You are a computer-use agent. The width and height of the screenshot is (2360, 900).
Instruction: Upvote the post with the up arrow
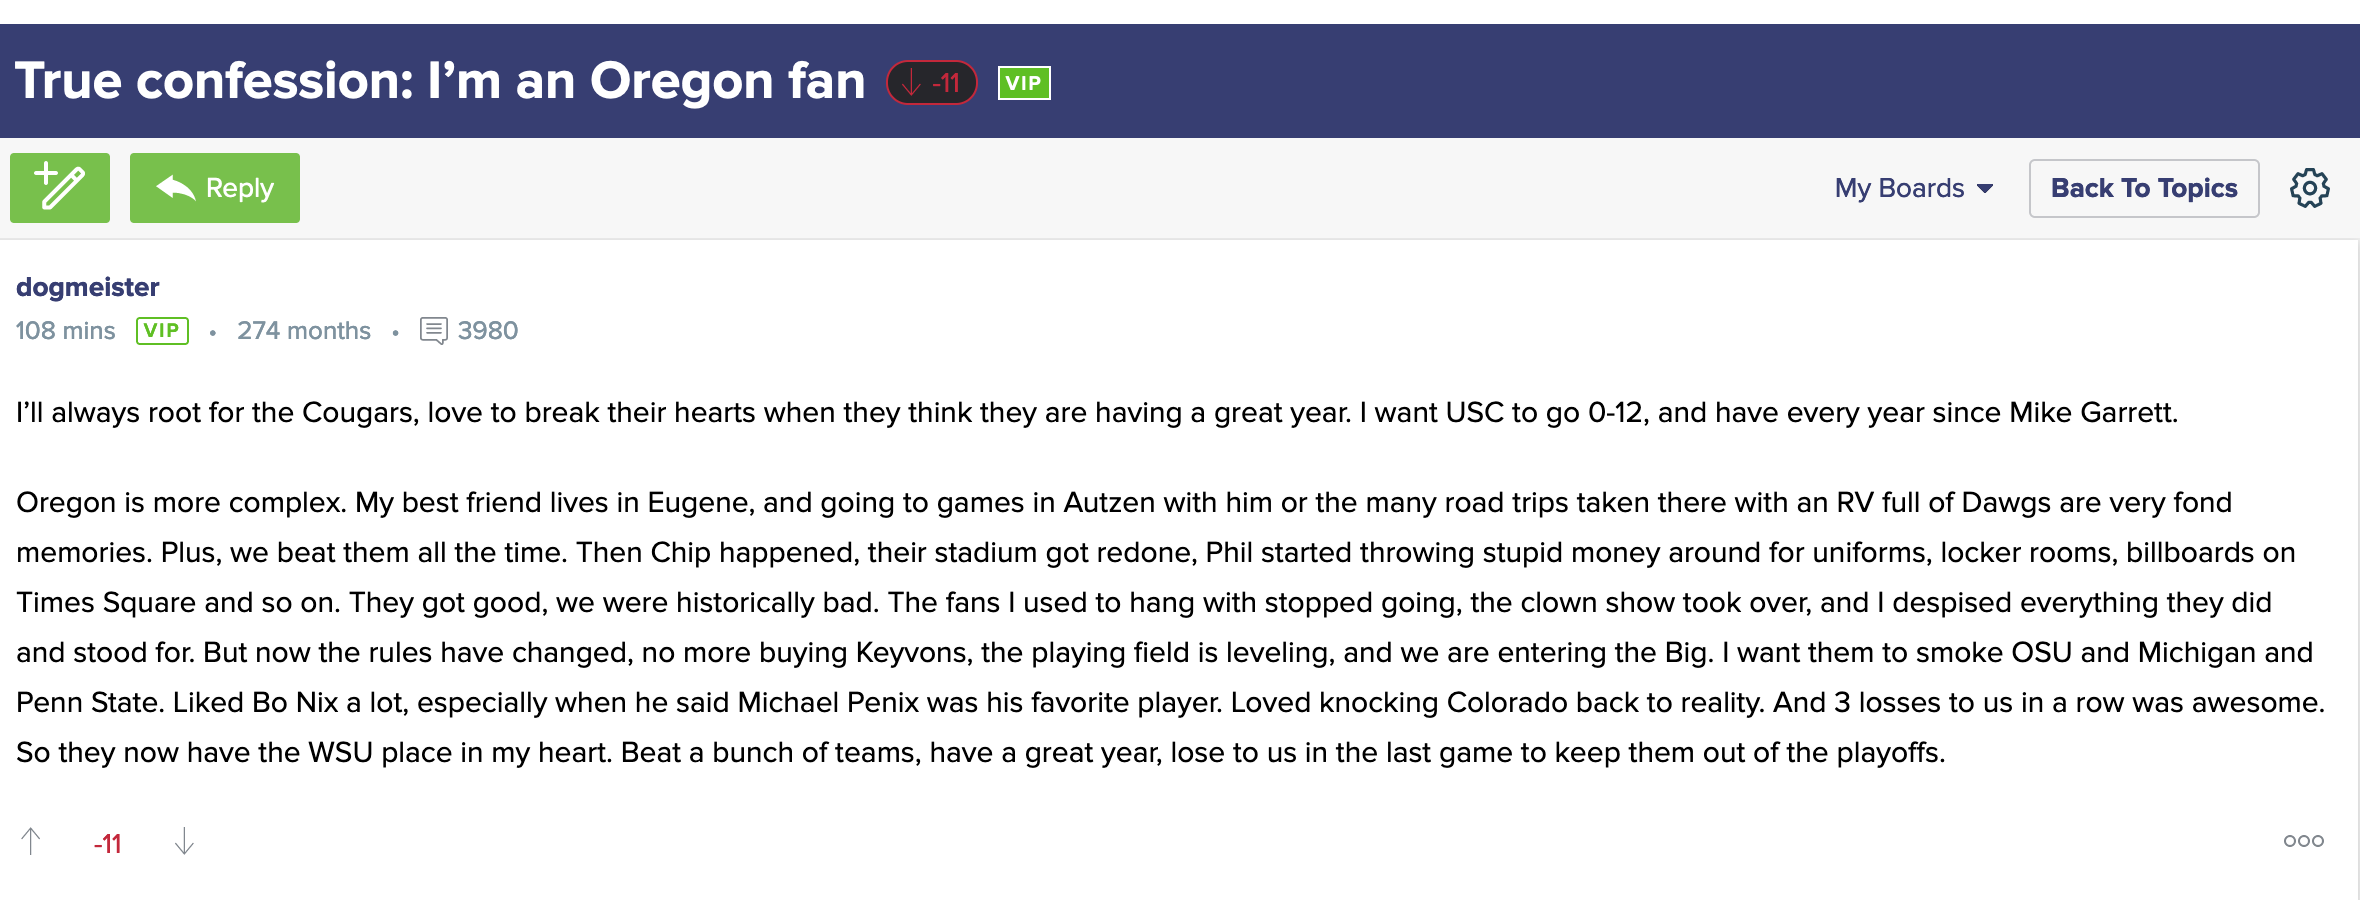coord(31,842)
